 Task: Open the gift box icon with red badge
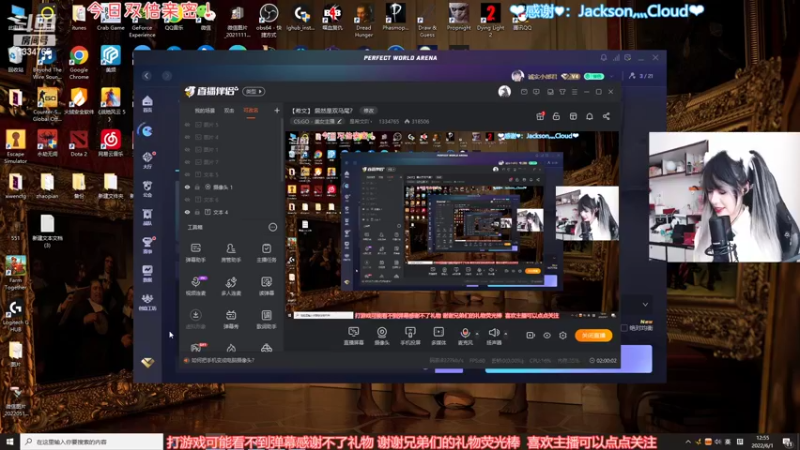[540, 116]
